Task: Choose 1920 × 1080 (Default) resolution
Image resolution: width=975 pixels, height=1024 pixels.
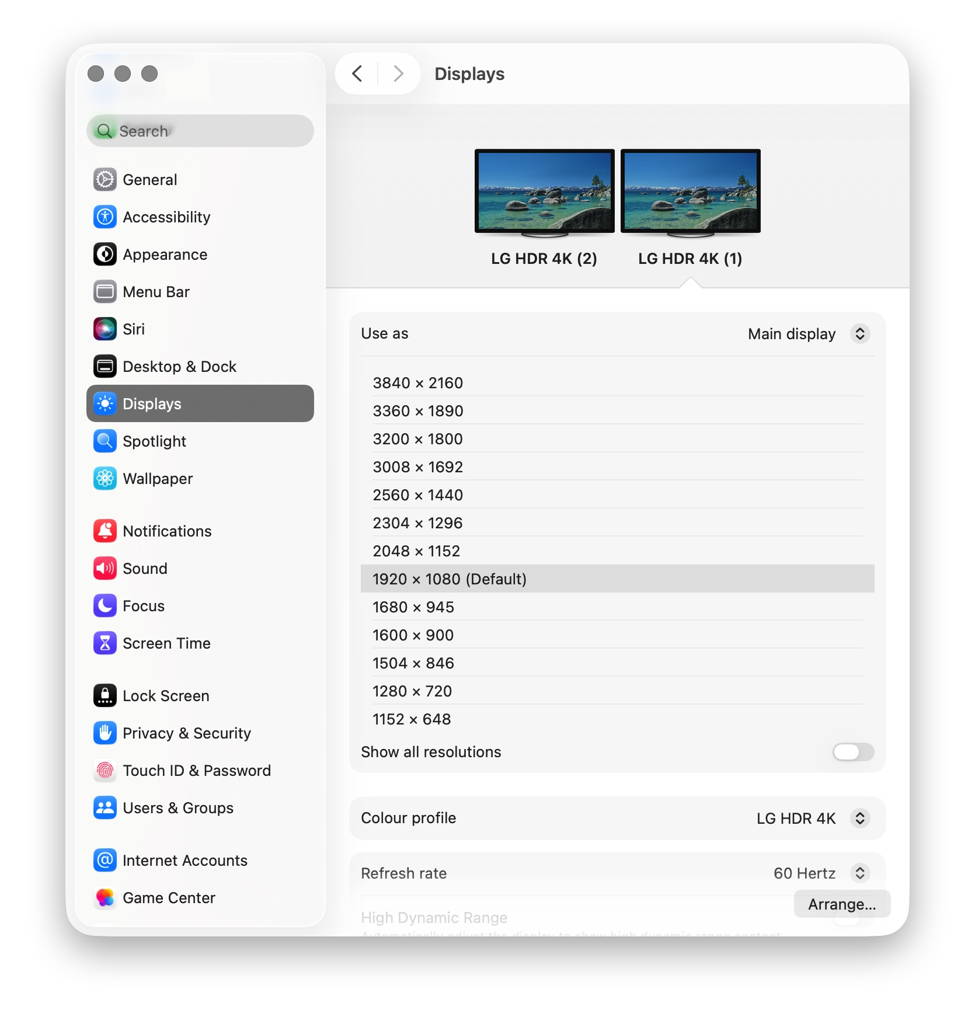Action: 617,579
